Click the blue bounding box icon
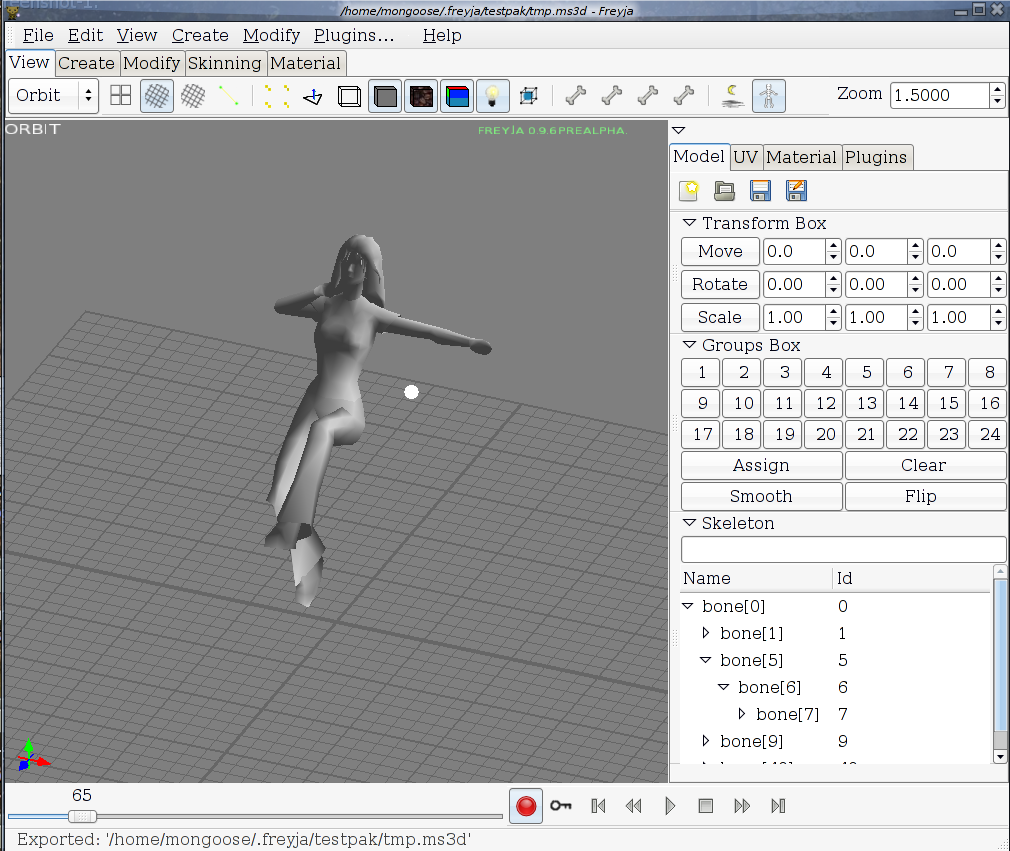Screen dimensions: 1010x851 click(x=528, y=96)
